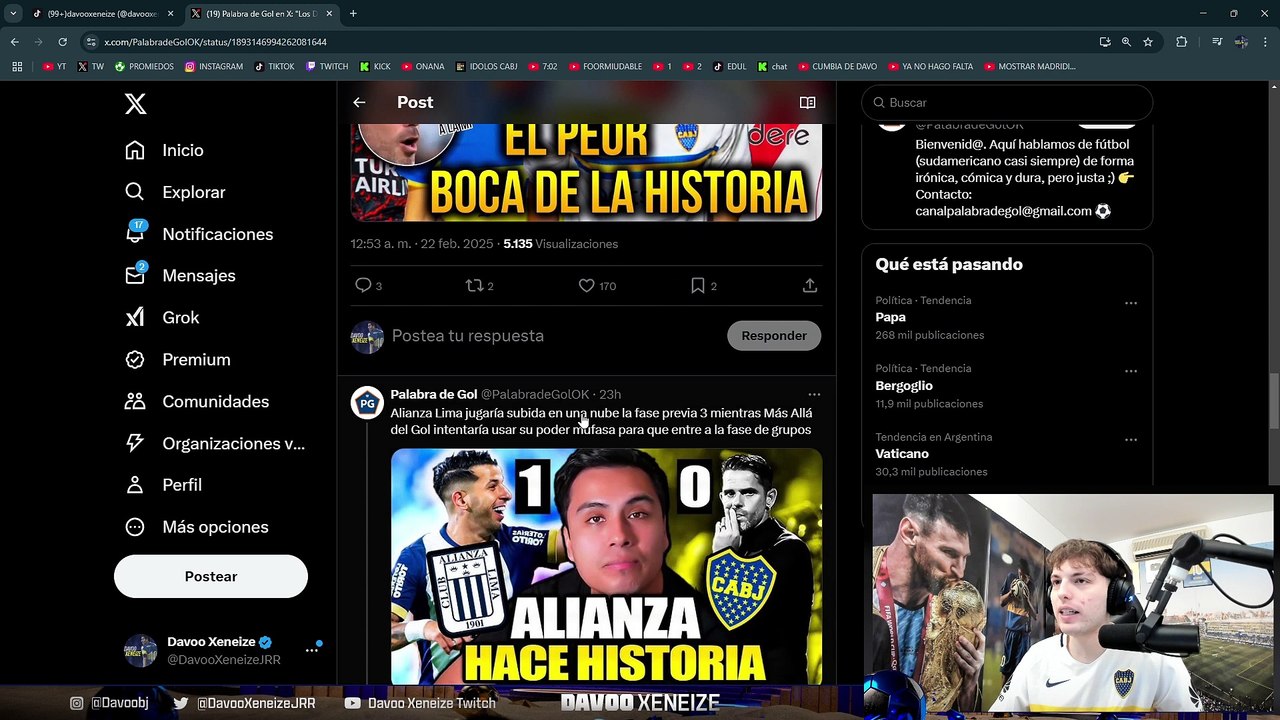Open the apps grid in bookmarks bar

coord(17,67)
